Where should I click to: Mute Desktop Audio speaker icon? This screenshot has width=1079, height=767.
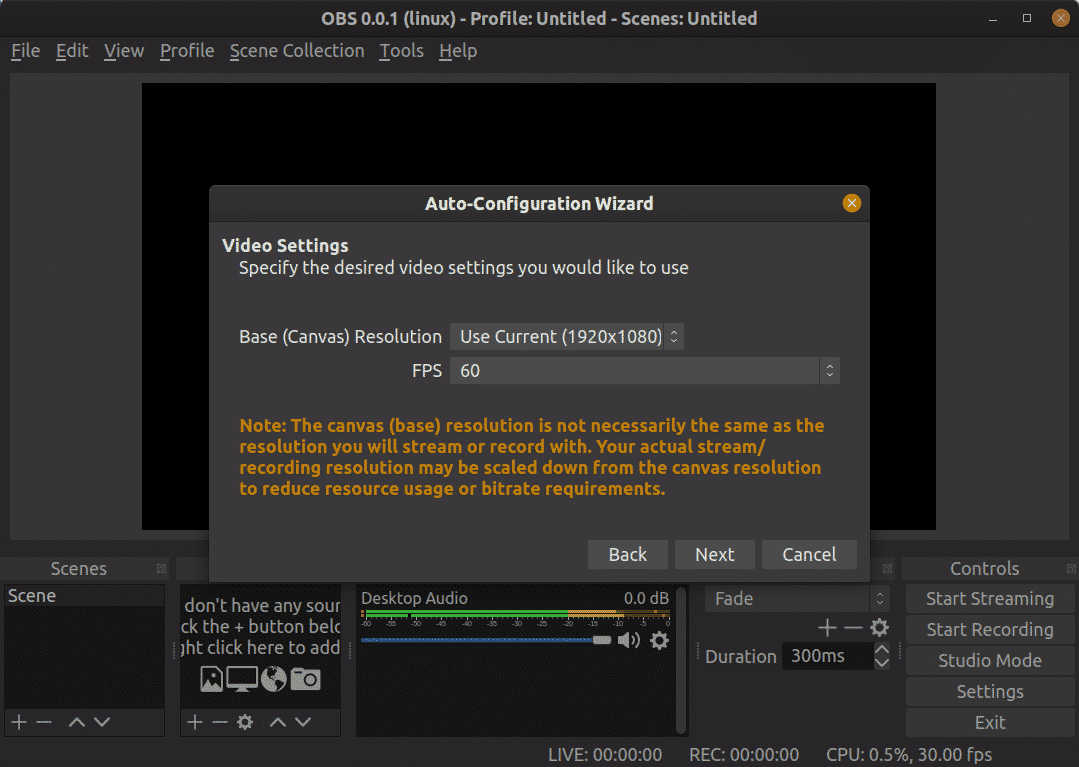click(x=629, y=640)
